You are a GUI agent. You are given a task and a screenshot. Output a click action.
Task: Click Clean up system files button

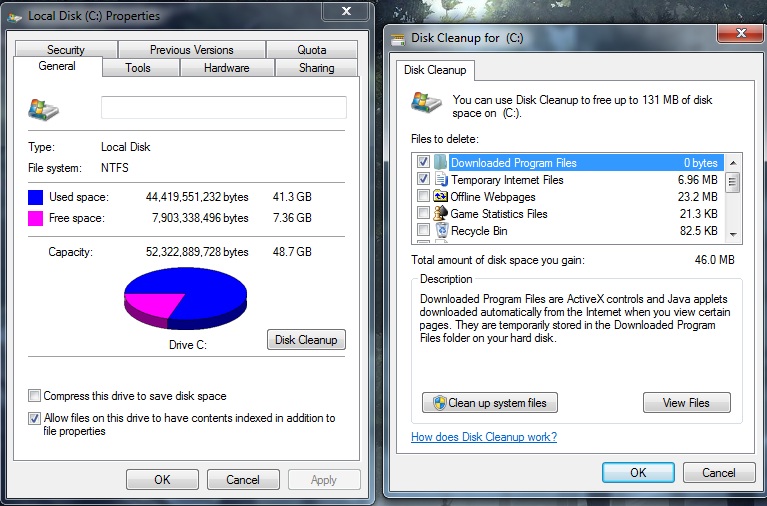(x=490, y=403)
